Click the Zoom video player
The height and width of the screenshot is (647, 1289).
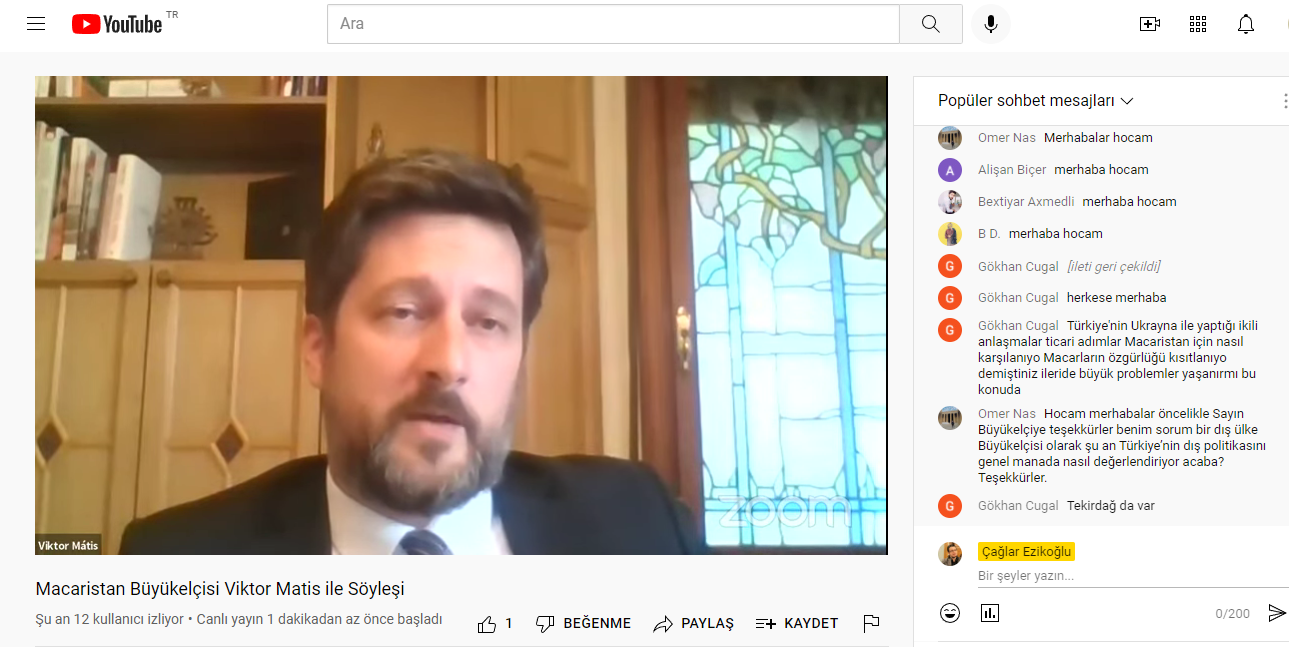461,315
